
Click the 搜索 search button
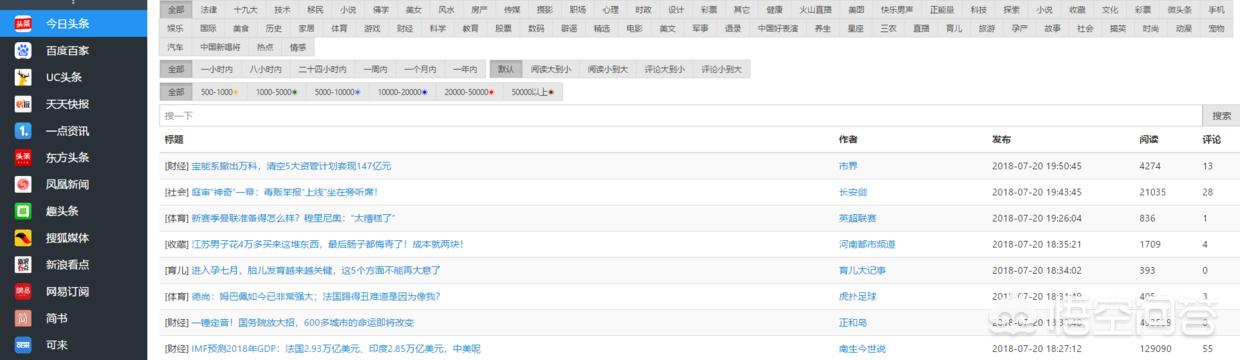click(x=1220, y=115)
